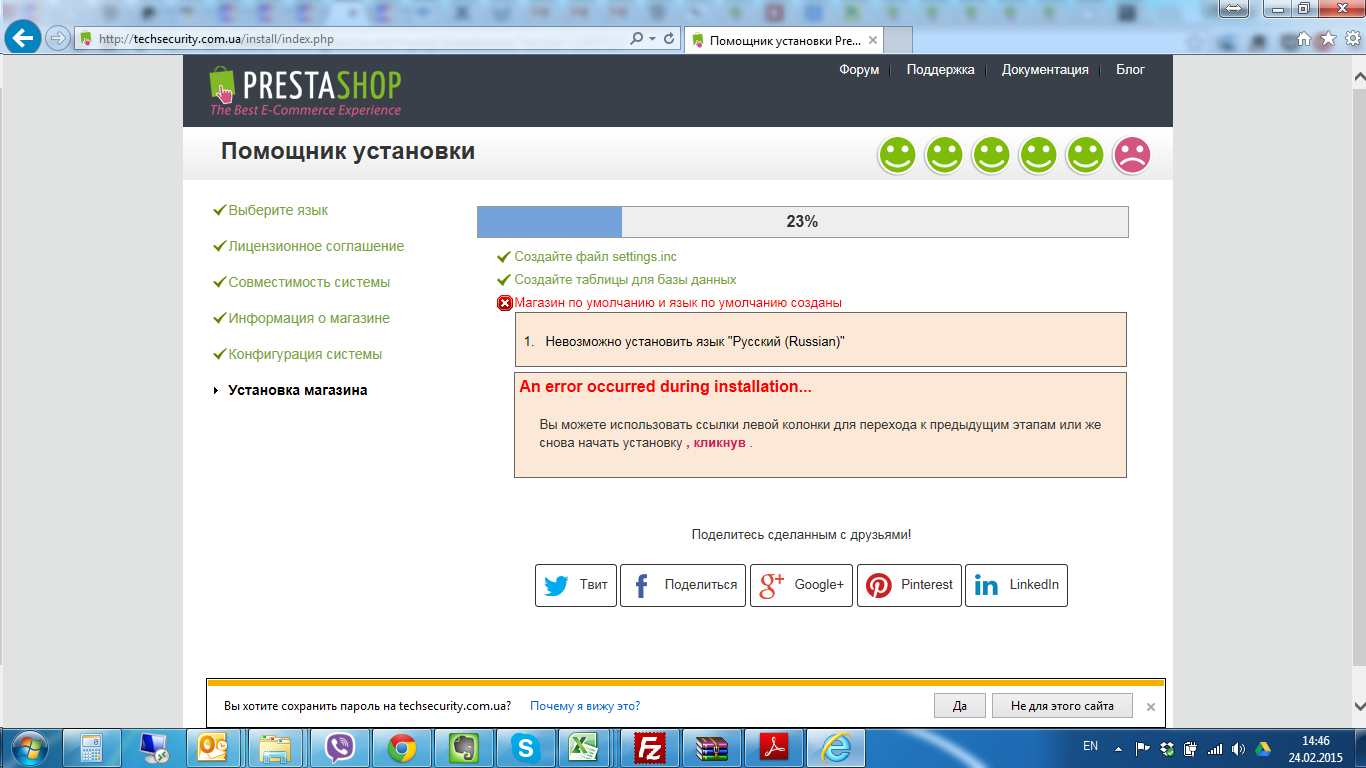
Task: Click 'Магазин по умолчанию и язык по умолчанию созданы'
Action: coord(678,303)
